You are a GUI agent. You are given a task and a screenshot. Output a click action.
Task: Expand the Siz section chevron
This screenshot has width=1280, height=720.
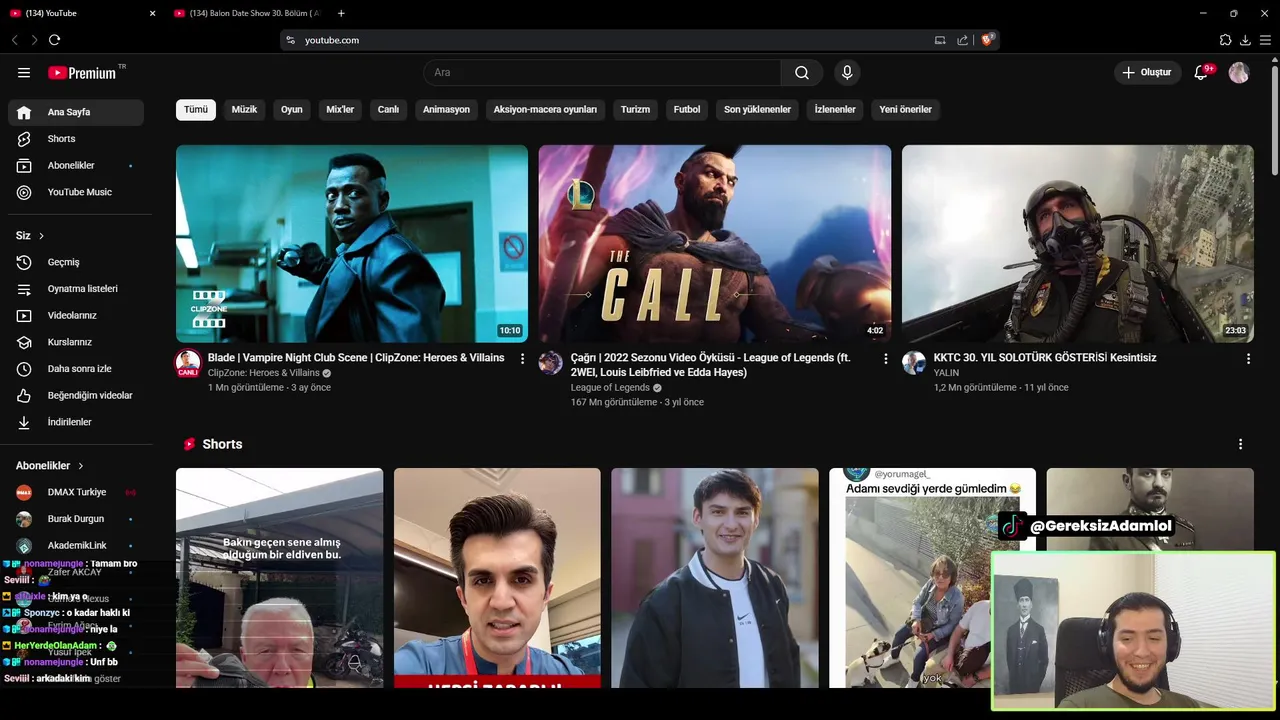coord(41,236)
